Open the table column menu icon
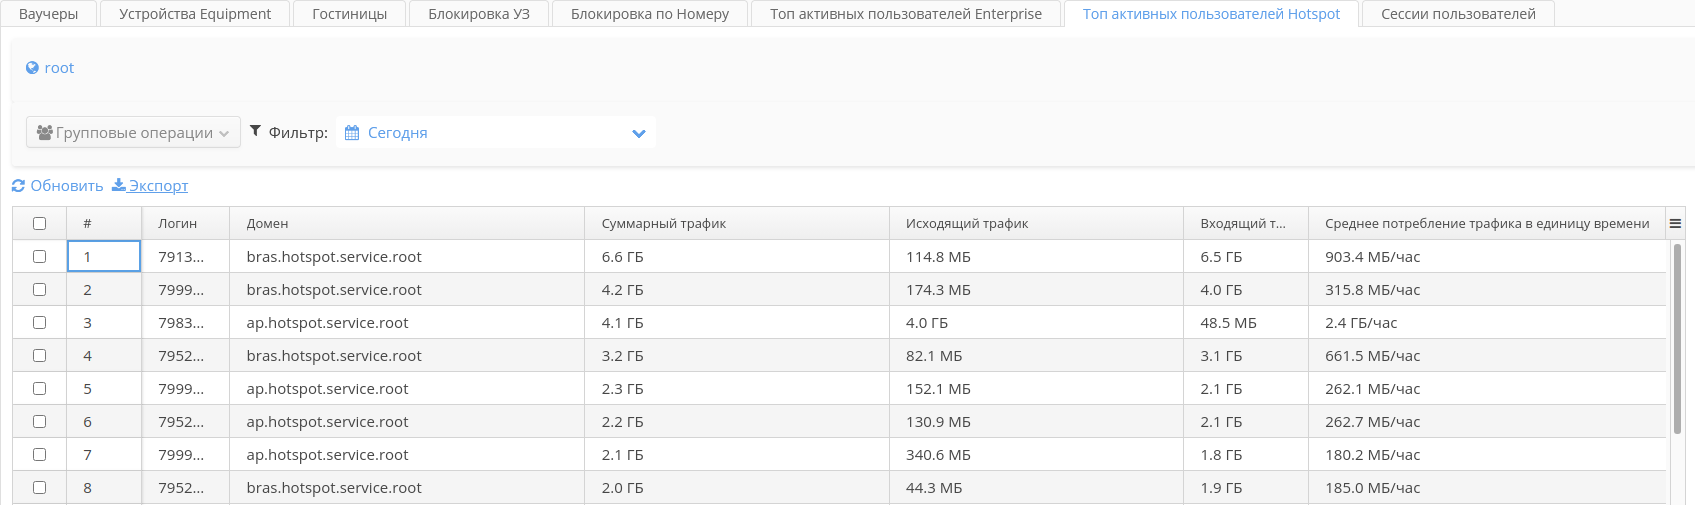The height and width of the screenshot is (507, 1695). click(x=1675, y=224)
